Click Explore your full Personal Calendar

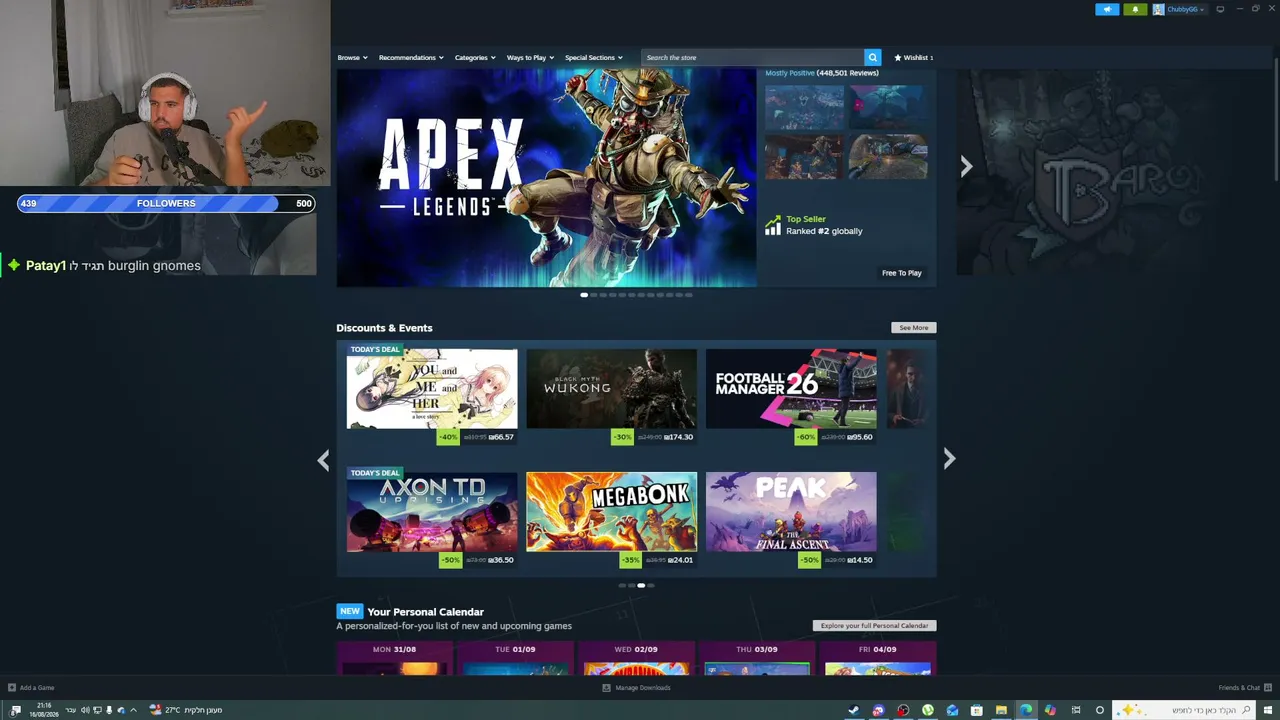[875, 626]
